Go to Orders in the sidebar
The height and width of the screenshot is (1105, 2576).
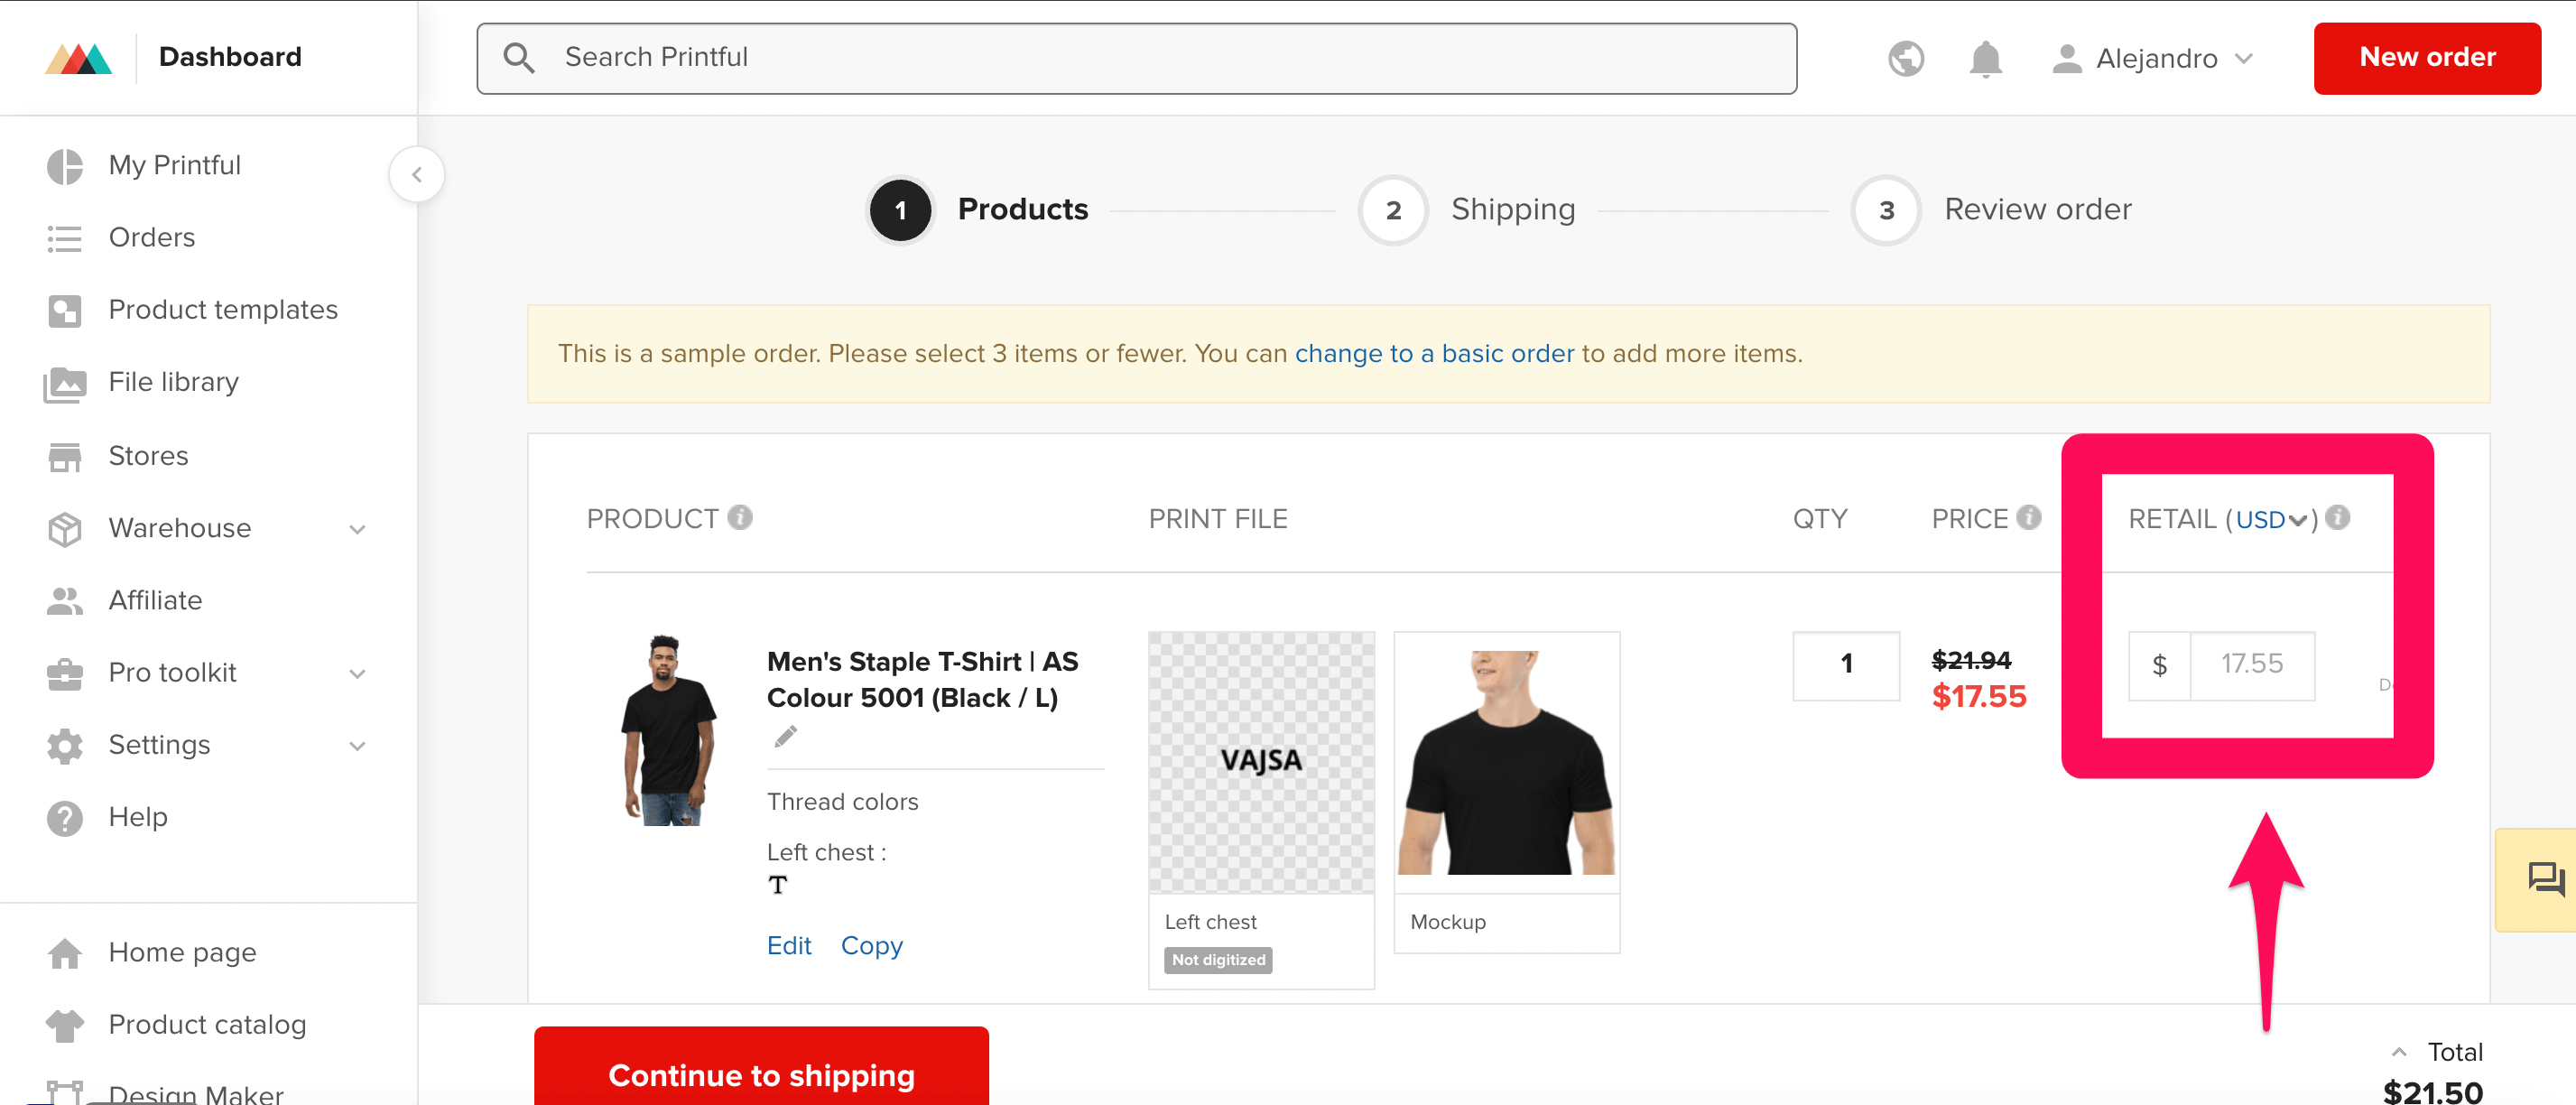pyautogui.click(x=151, y=238)
